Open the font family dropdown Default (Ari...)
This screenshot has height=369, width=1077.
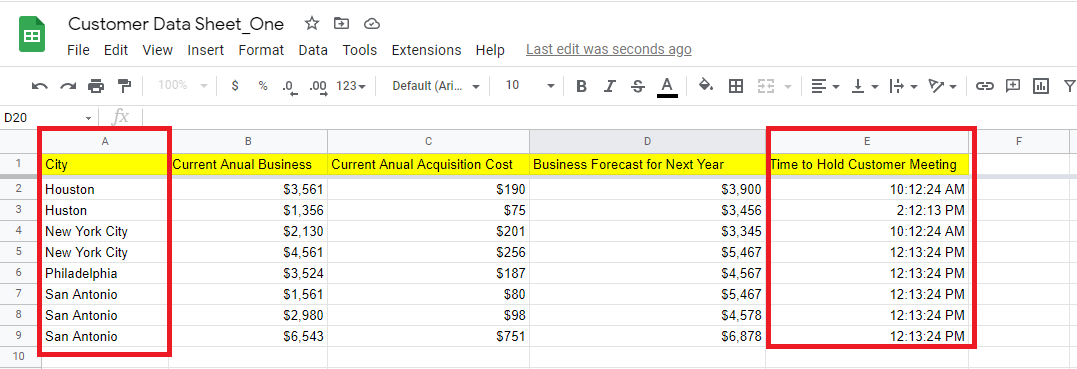[x=435, y=86]
